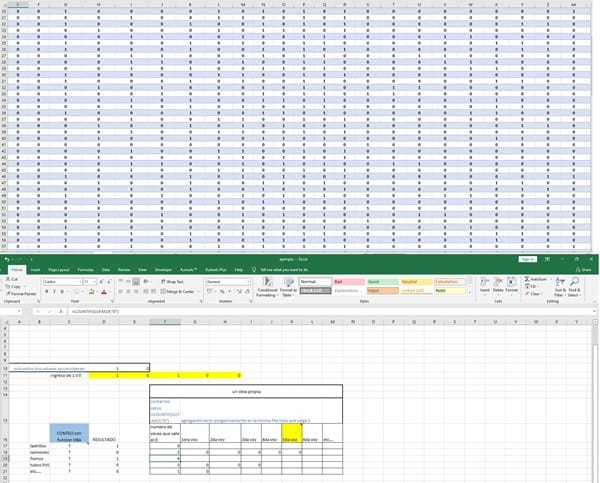This screenshot has width=600, height=483.
Task: Click the Insert cells icon
Action: (x=483, y=284)
